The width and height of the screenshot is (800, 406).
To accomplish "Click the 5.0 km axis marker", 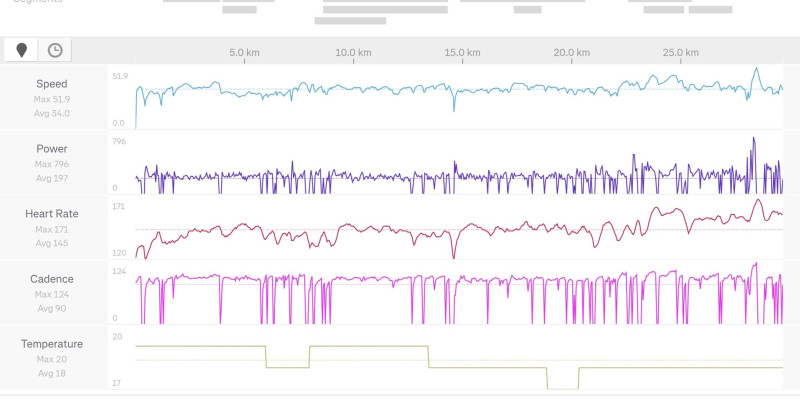I will (x=244, y=53).
